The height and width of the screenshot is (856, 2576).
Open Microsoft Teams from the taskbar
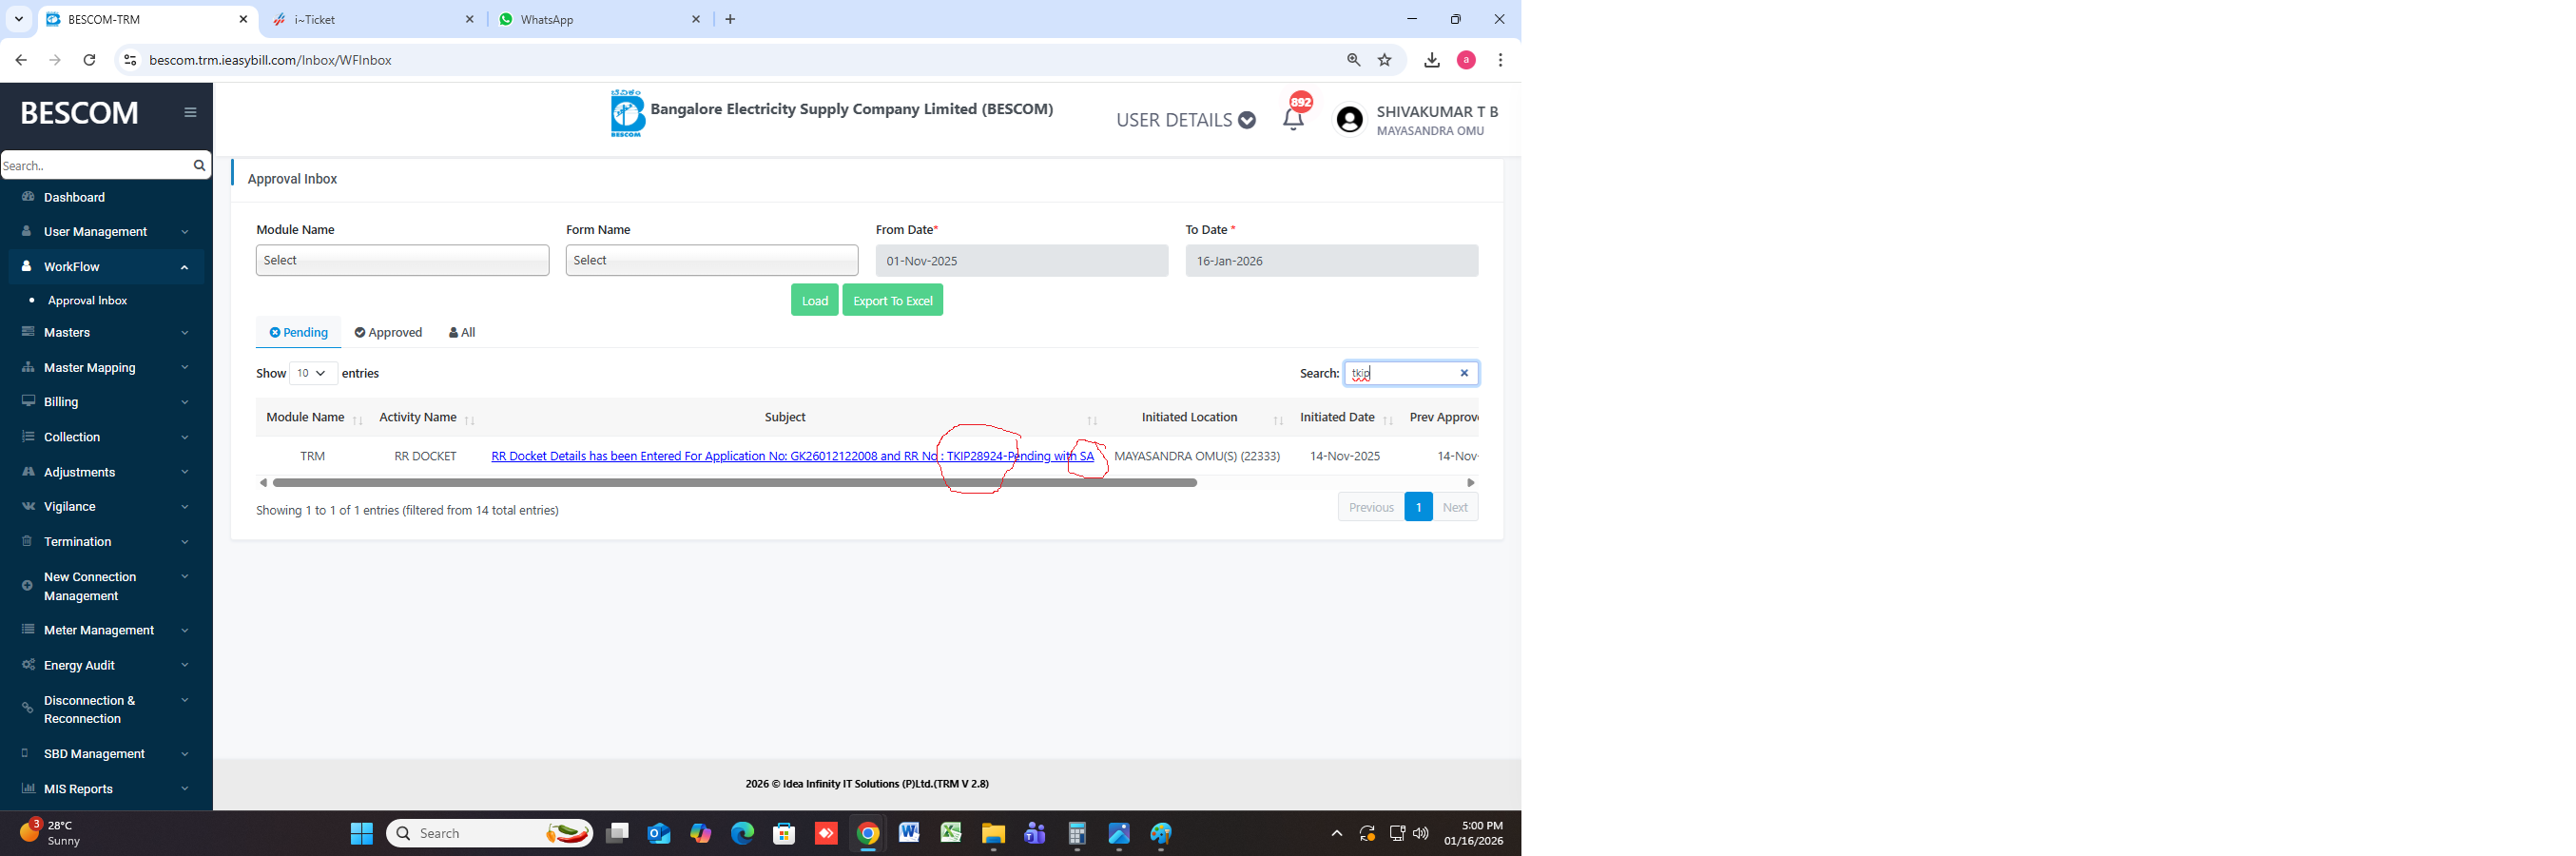coord(1035,833)
